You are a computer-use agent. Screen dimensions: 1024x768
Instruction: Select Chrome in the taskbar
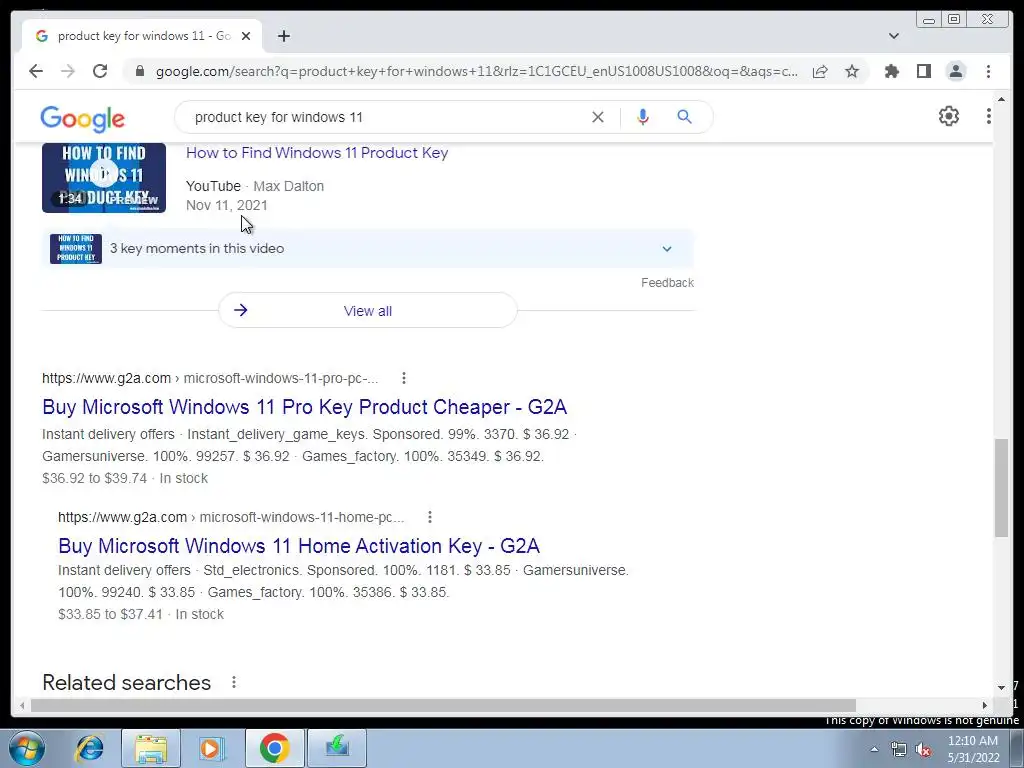coord(274,748)
